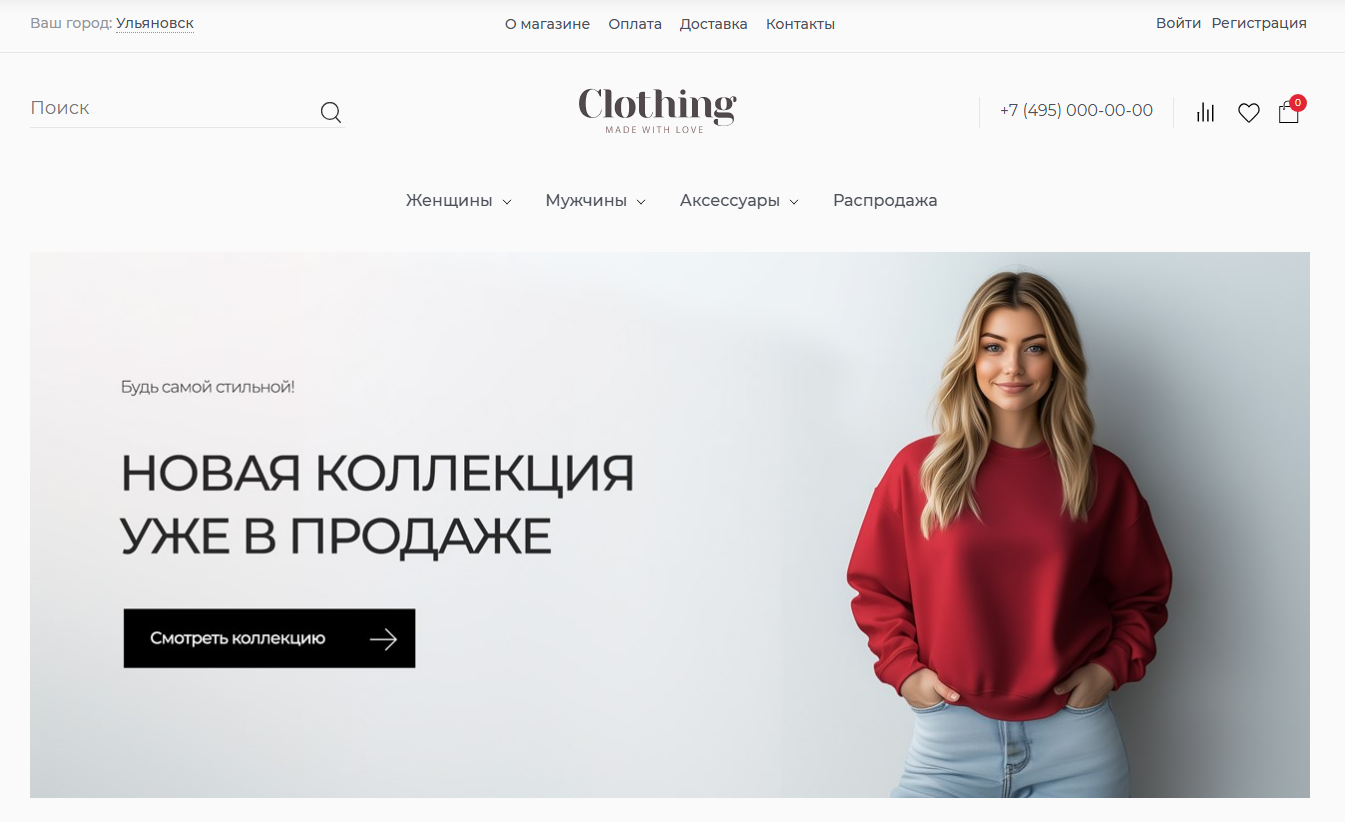Open the favorites heart icon
The width and height of the screenshot is (1345, 822).
[1249, 113]
